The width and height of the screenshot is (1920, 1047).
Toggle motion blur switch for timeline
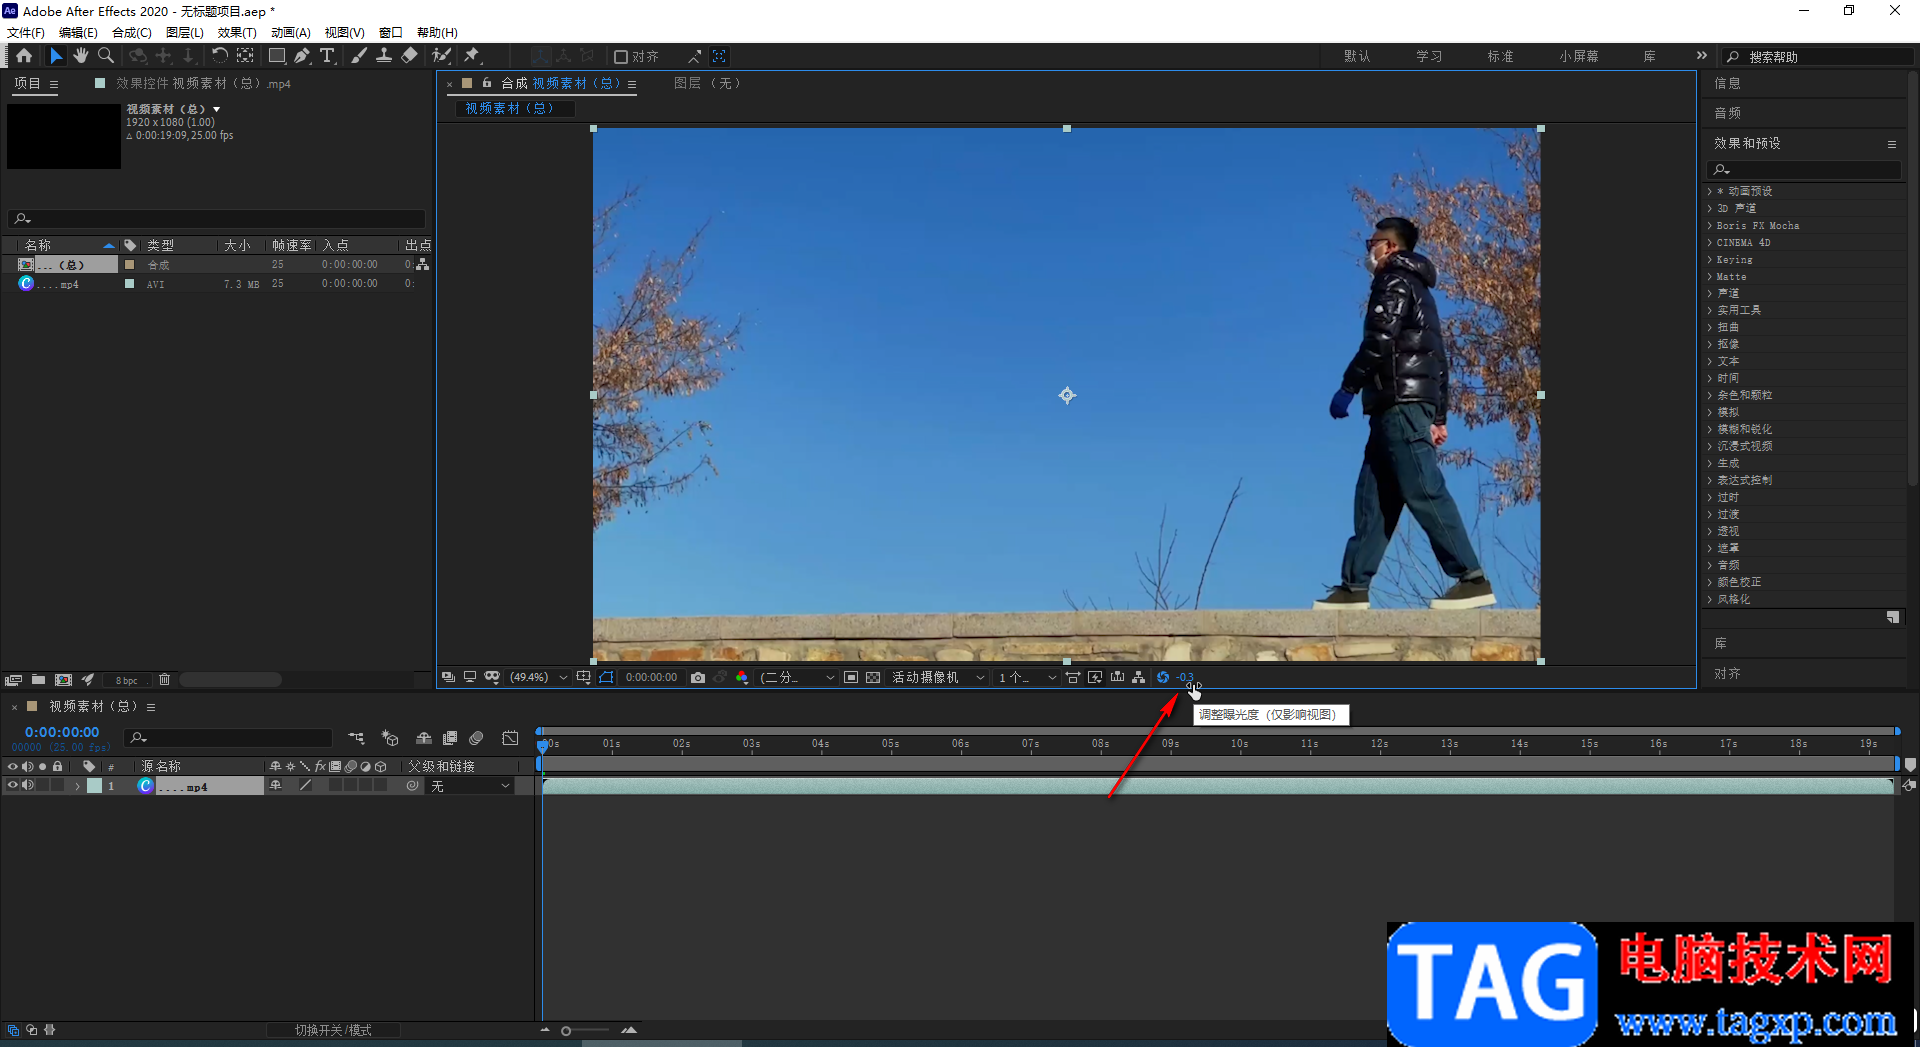click(x=476, y=738)
